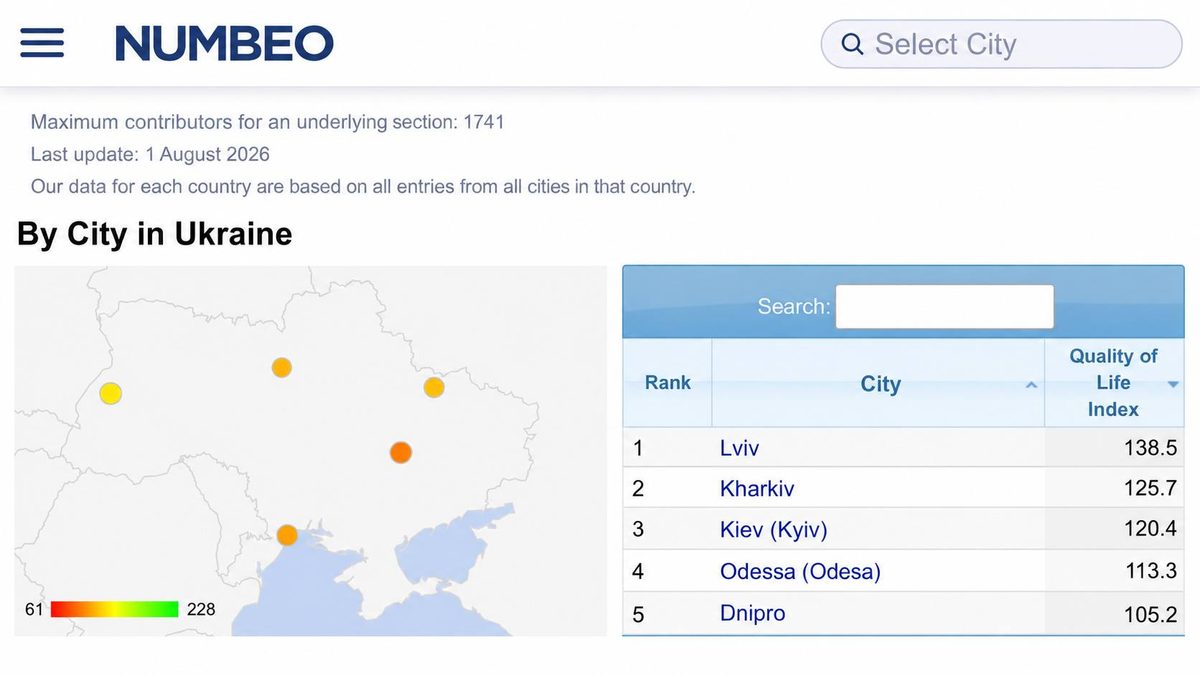Sort by Quality of Life Index arrow
This screenshot has height=675, width=1200.
coord(1173,384)
